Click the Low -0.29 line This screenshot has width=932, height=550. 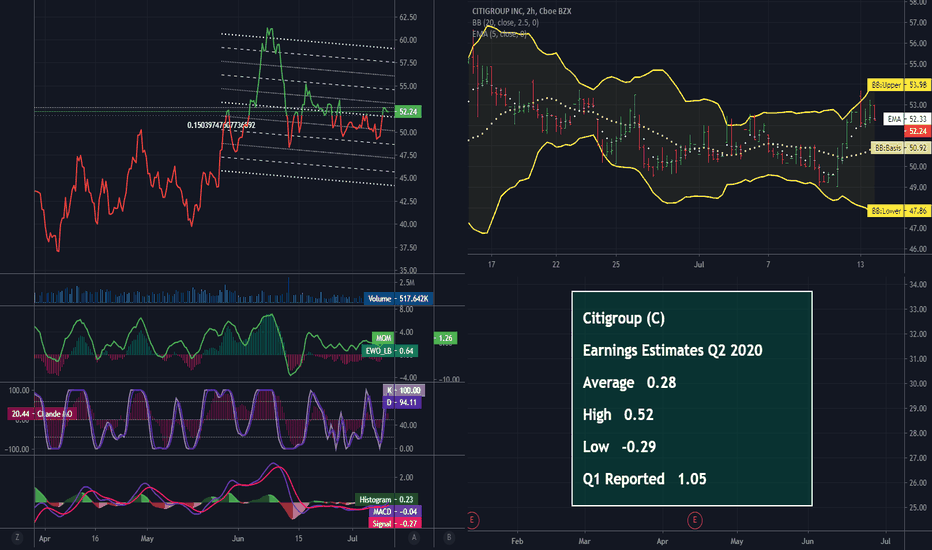coord(619,447)
